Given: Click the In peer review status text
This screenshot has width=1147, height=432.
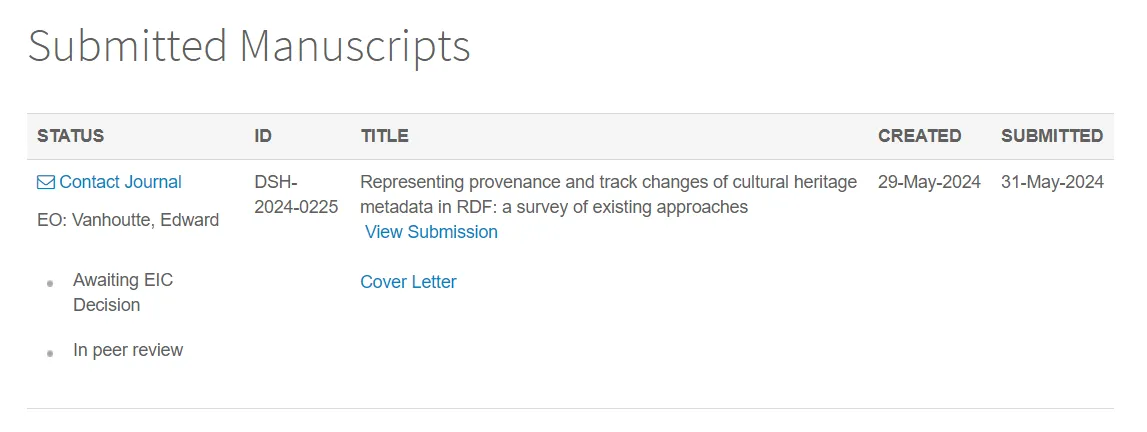Looking at the screenshot, I should [128, 350].
